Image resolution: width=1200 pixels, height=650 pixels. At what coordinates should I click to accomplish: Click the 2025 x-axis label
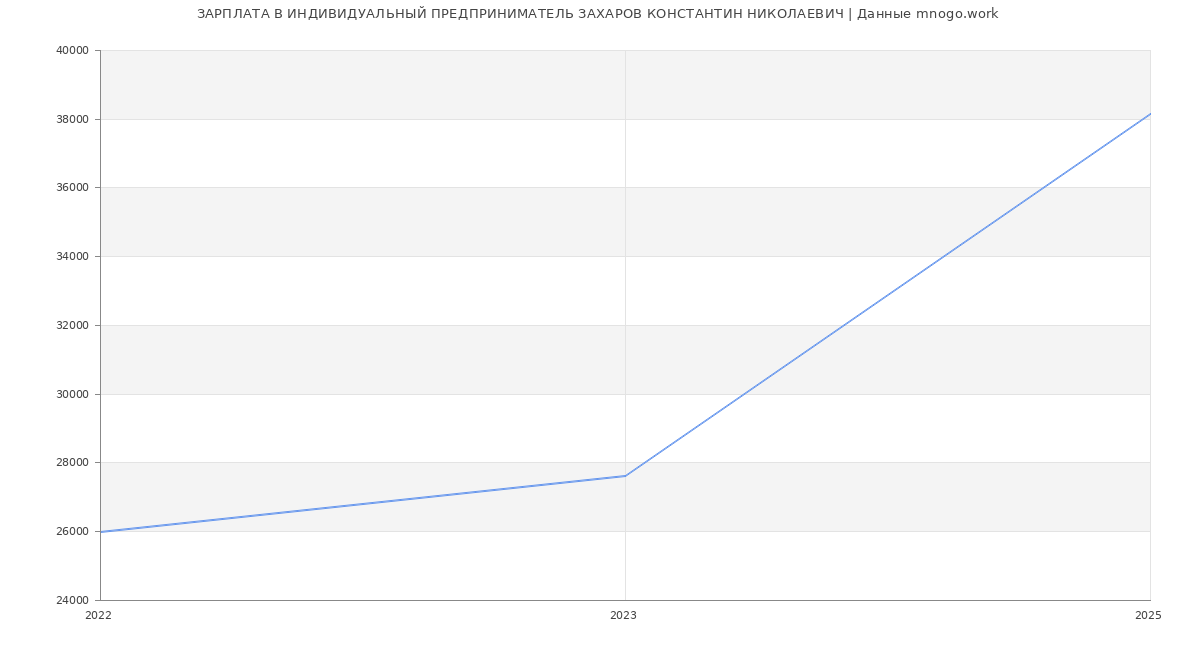[x=1148, y=616]
